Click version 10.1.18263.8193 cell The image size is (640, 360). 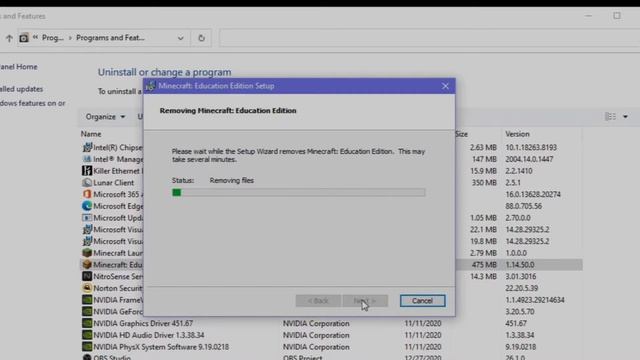click(x=531, y=147)
